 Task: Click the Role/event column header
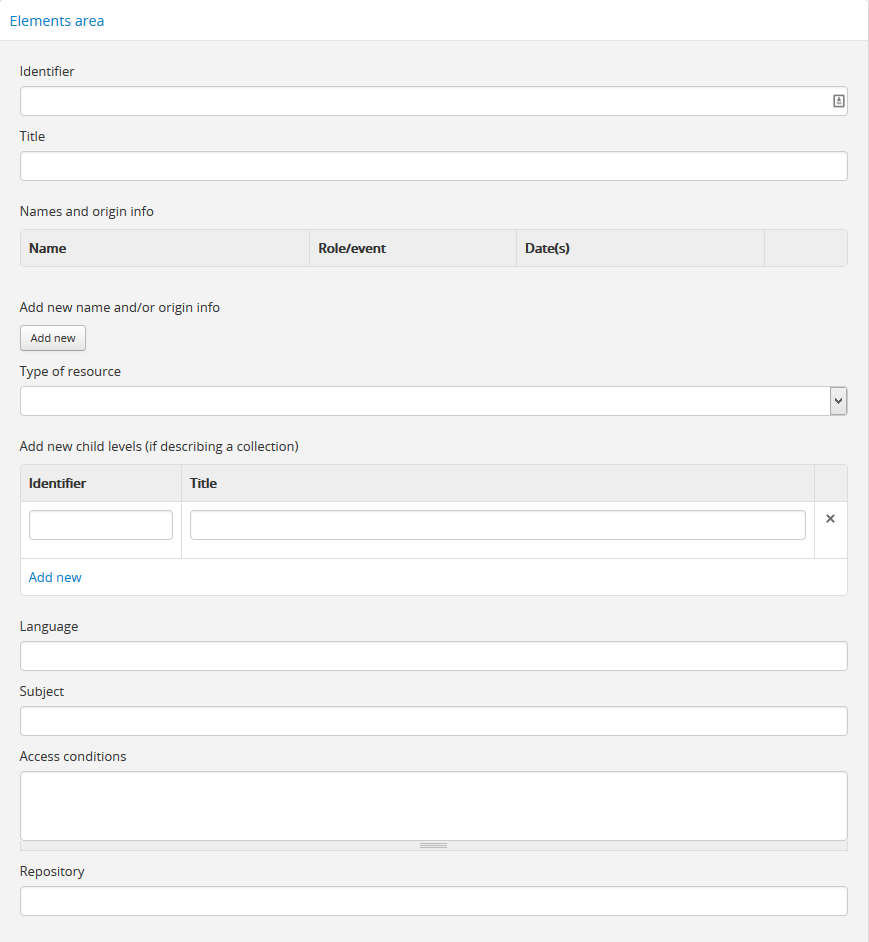pyautogui.click(x=352, y=248)
